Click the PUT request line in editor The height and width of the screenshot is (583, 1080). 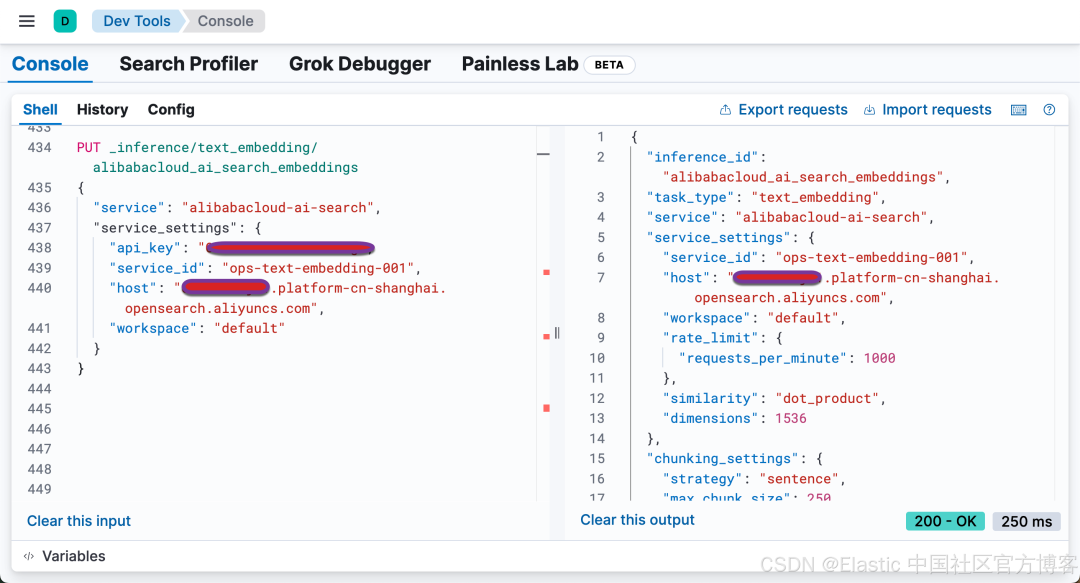[x=196, y=147]
